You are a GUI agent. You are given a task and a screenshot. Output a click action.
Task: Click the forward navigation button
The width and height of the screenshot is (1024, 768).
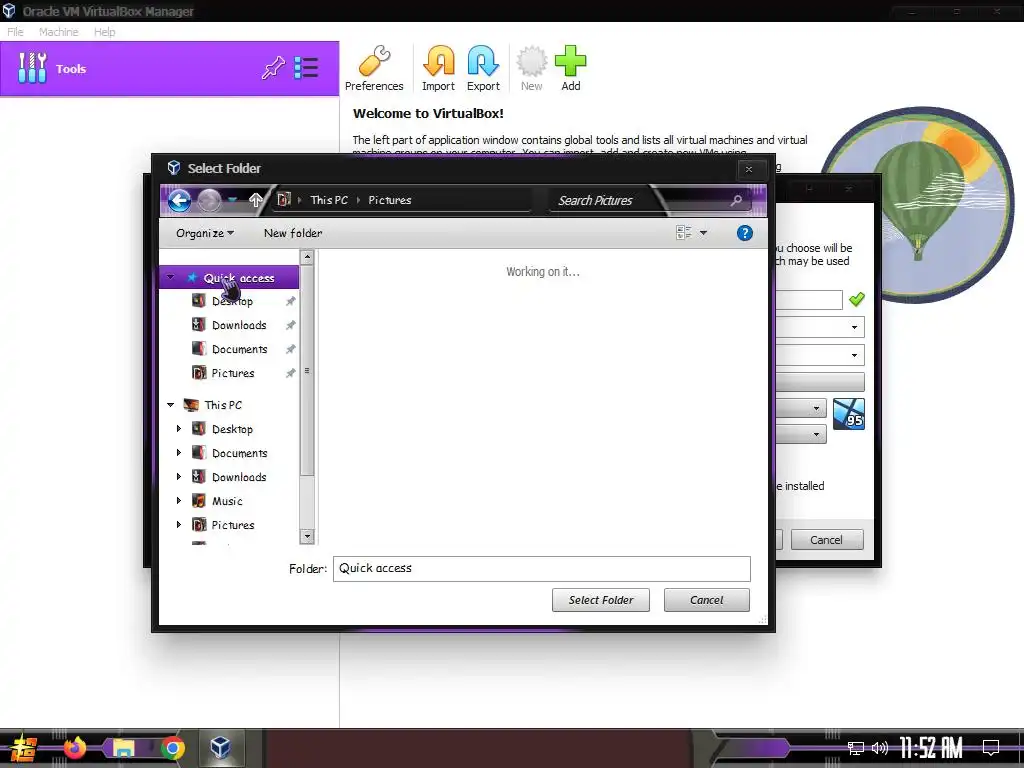[209, 200]
